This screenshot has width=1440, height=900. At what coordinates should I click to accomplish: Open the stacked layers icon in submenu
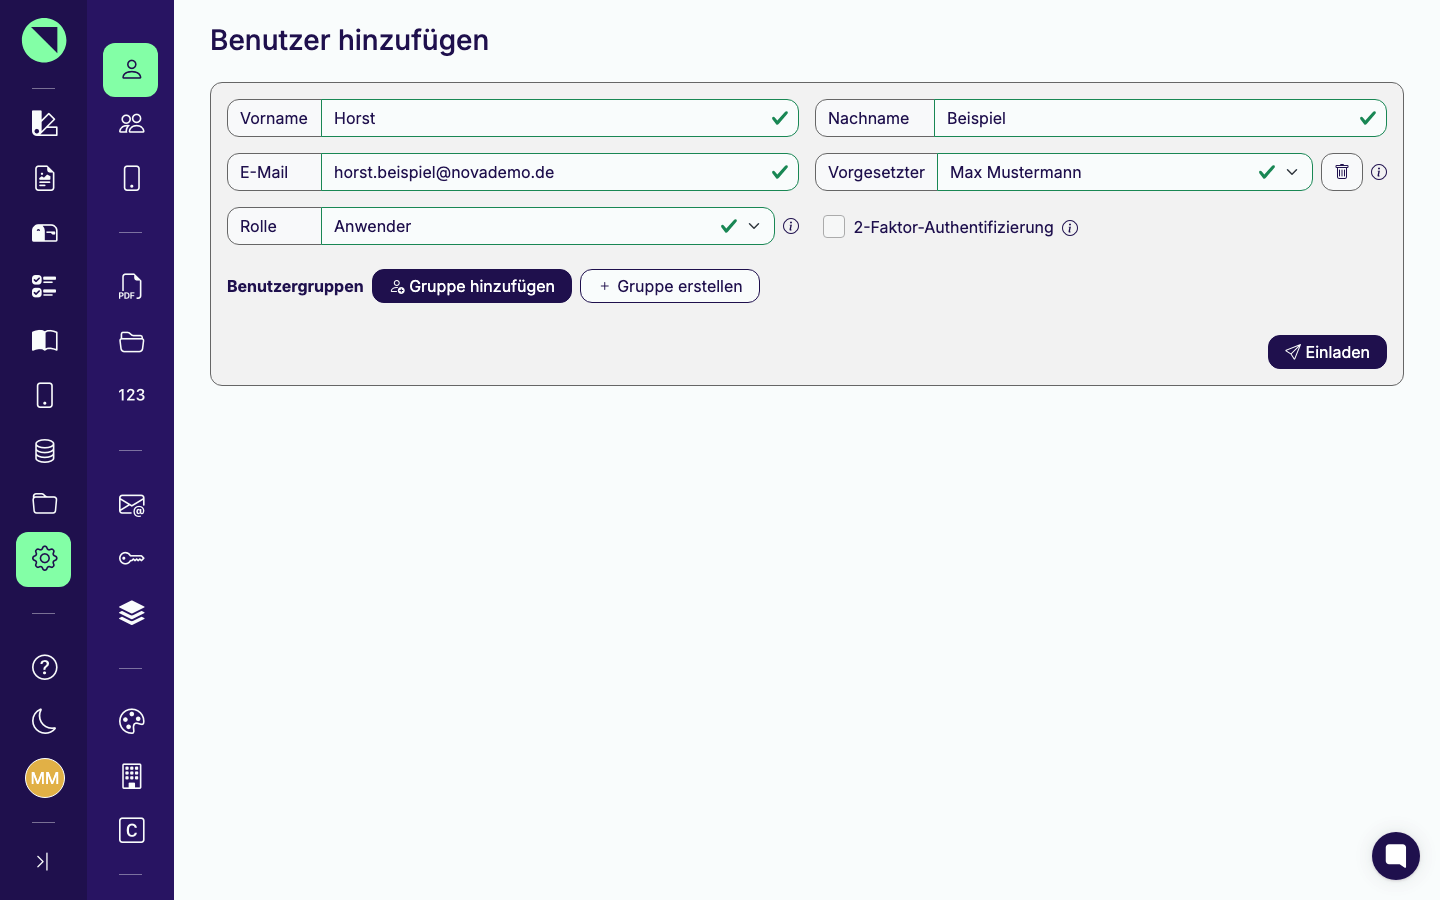131,612
